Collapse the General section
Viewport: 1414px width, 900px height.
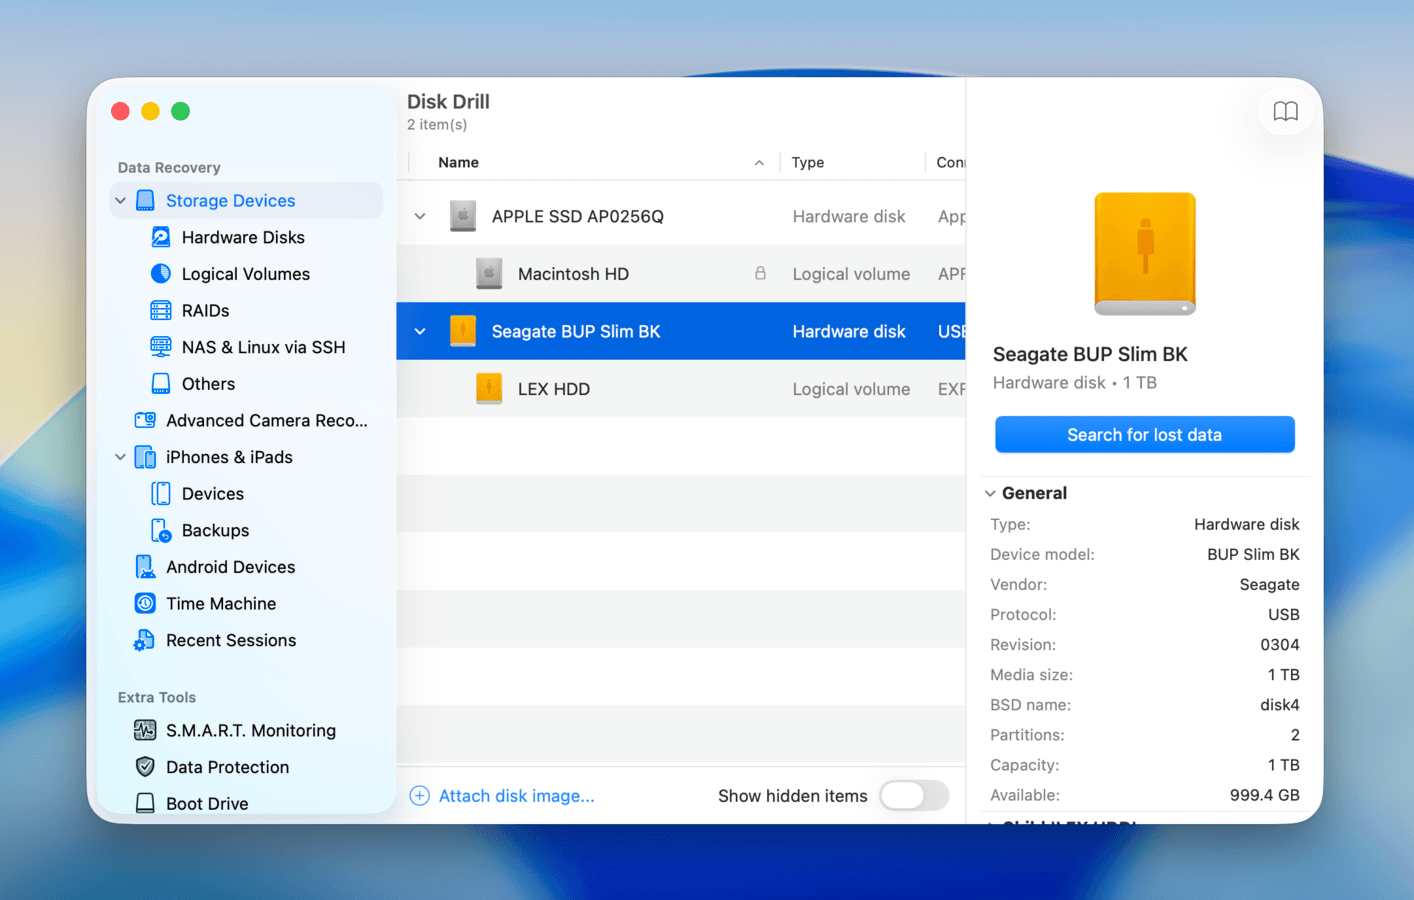coord(990,493)
